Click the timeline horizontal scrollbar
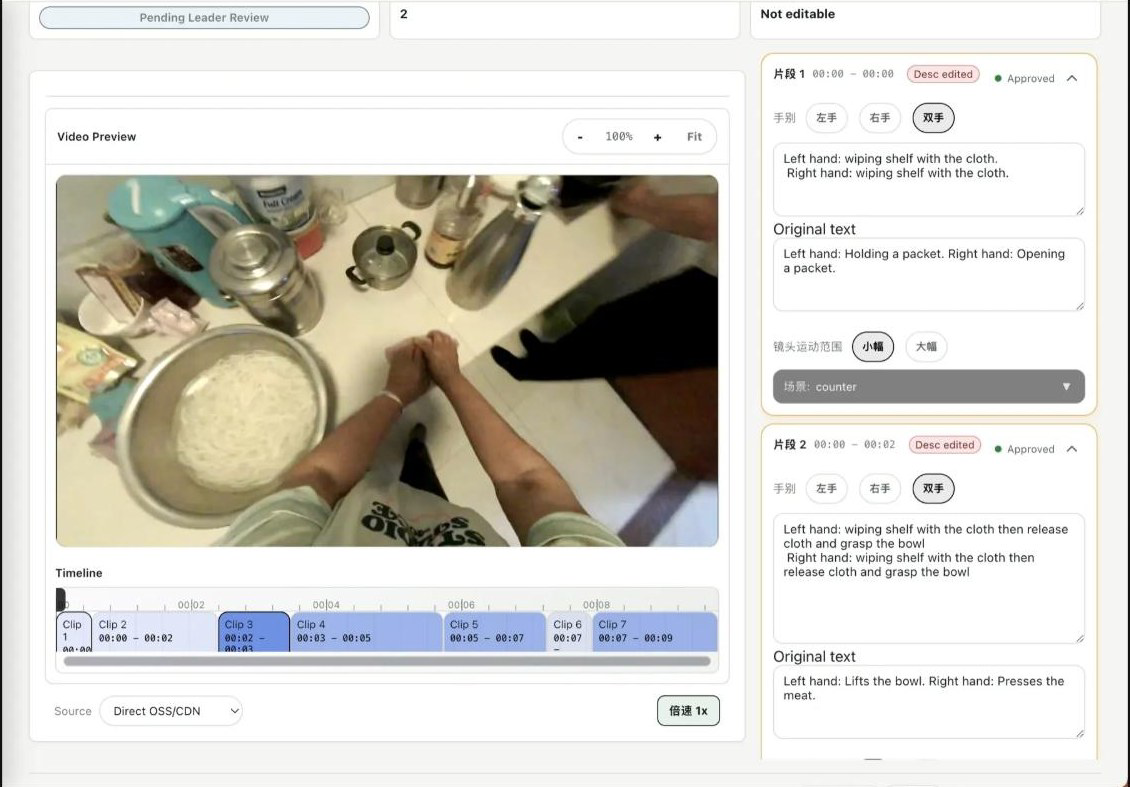The width and height of the screenshot is (1130, 787). (x=387, y=661)
